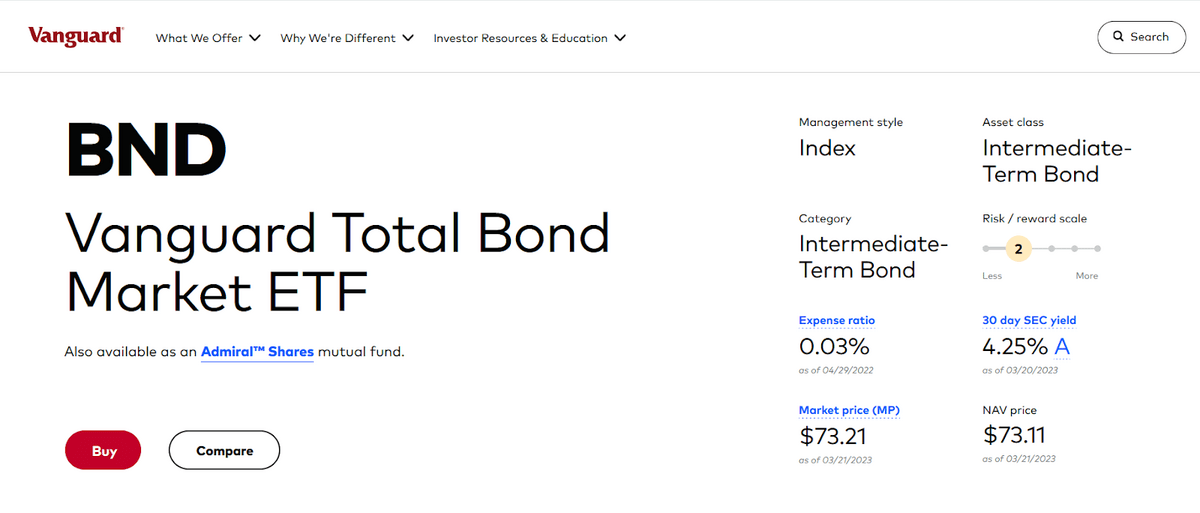Open the Search button in the header

(x=1142, y=37)
